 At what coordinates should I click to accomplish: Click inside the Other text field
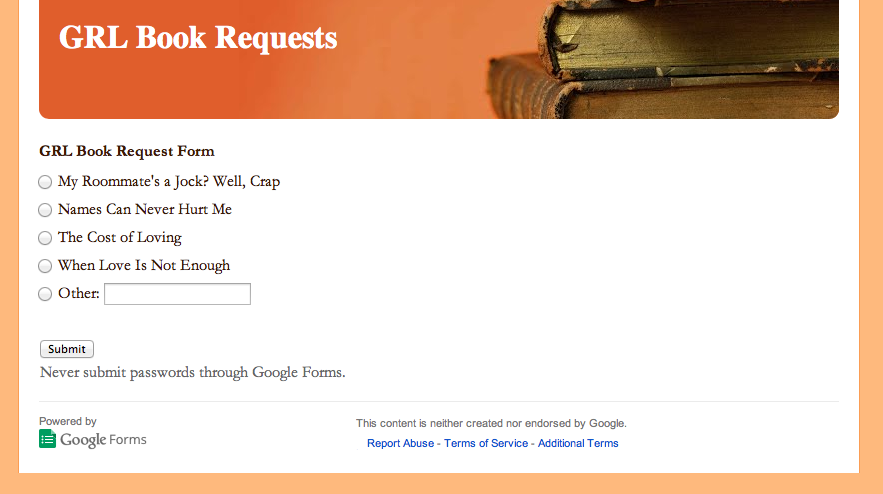click(177, 294)
